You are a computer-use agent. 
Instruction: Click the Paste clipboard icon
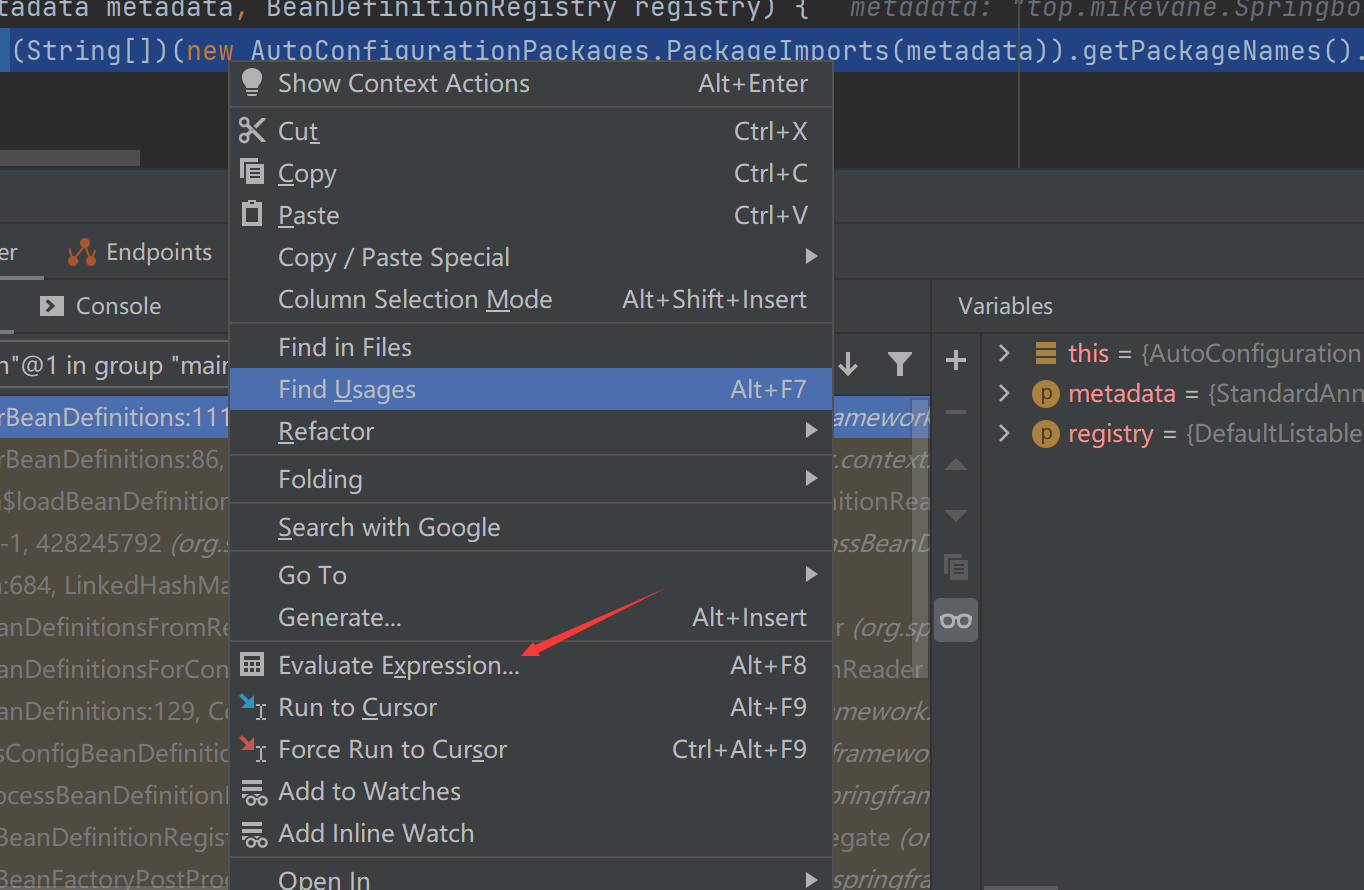[252, 214]
